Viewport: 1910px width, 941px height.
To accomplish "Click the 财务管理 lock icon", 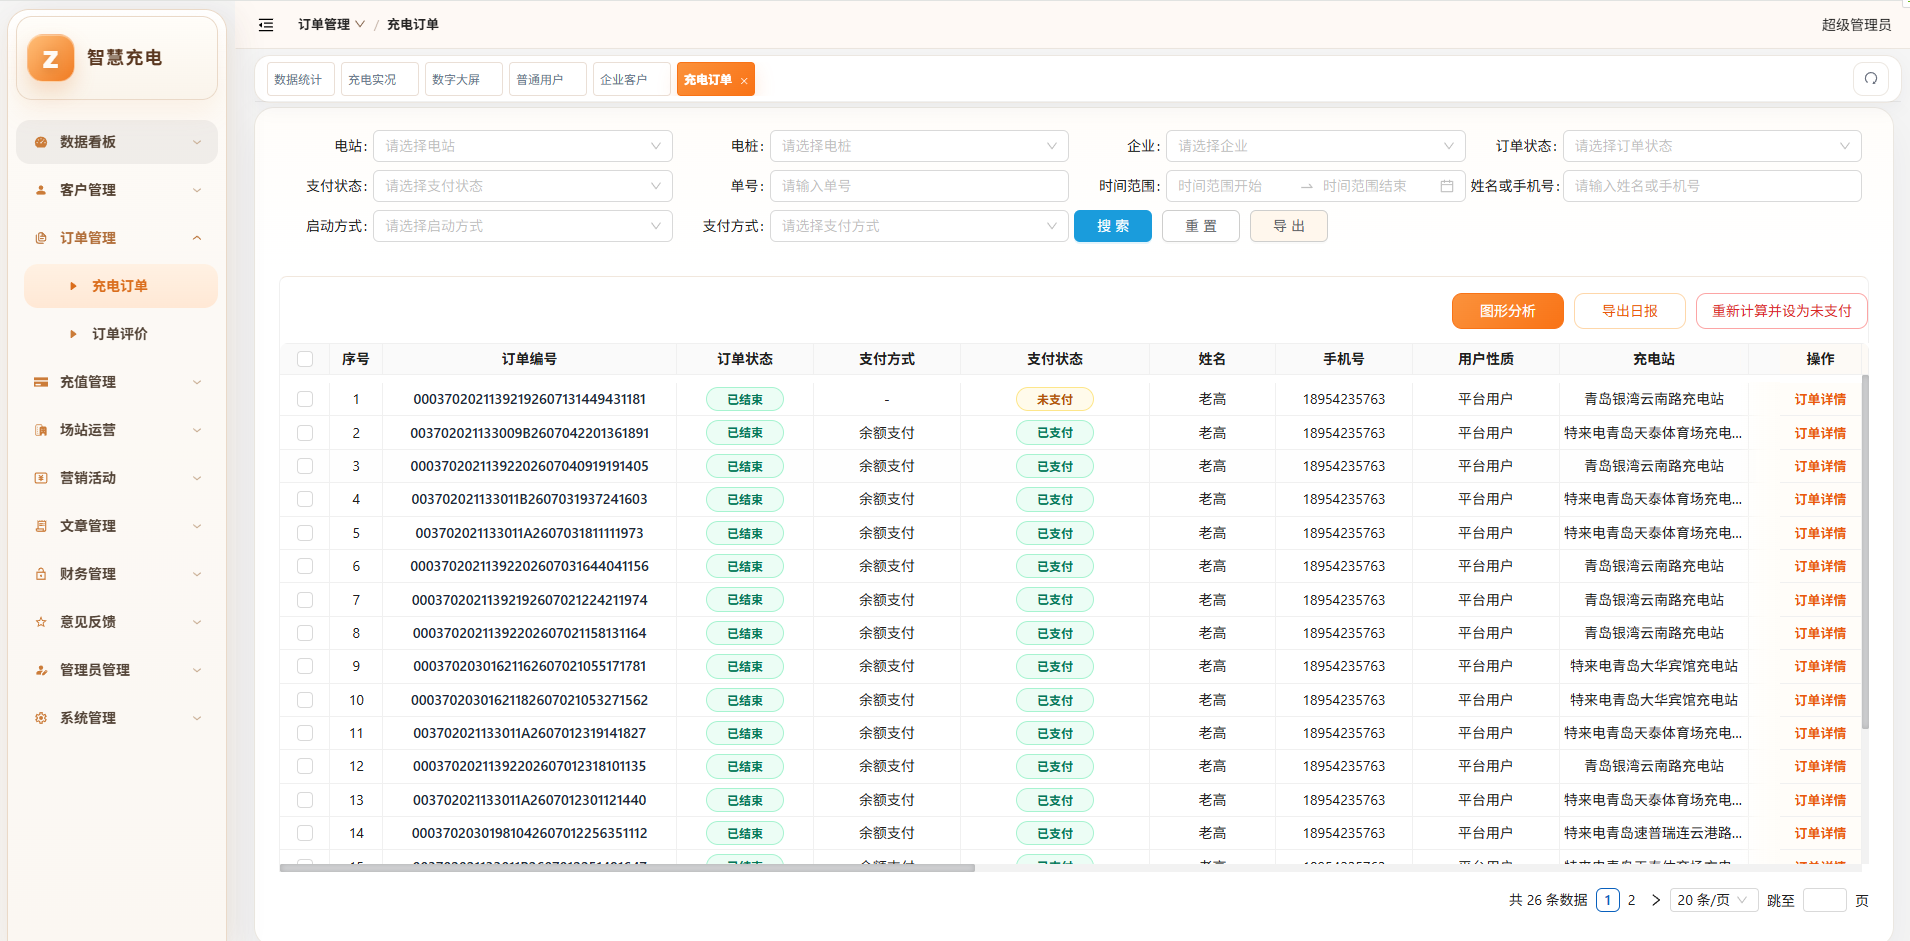I will (41, 574).
